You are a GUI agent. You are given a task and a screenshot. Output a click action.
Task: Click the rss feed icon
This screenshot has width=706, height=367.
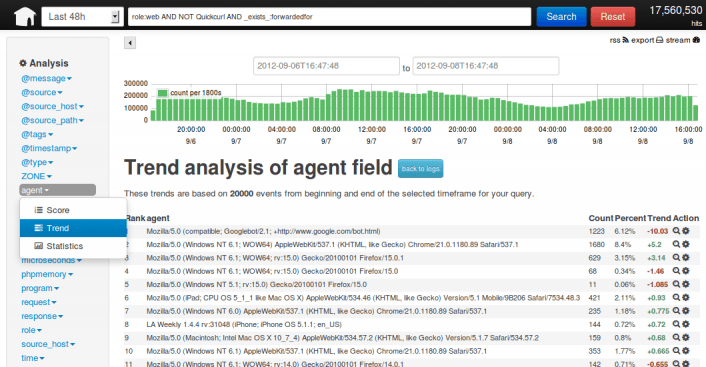(625, 40)
